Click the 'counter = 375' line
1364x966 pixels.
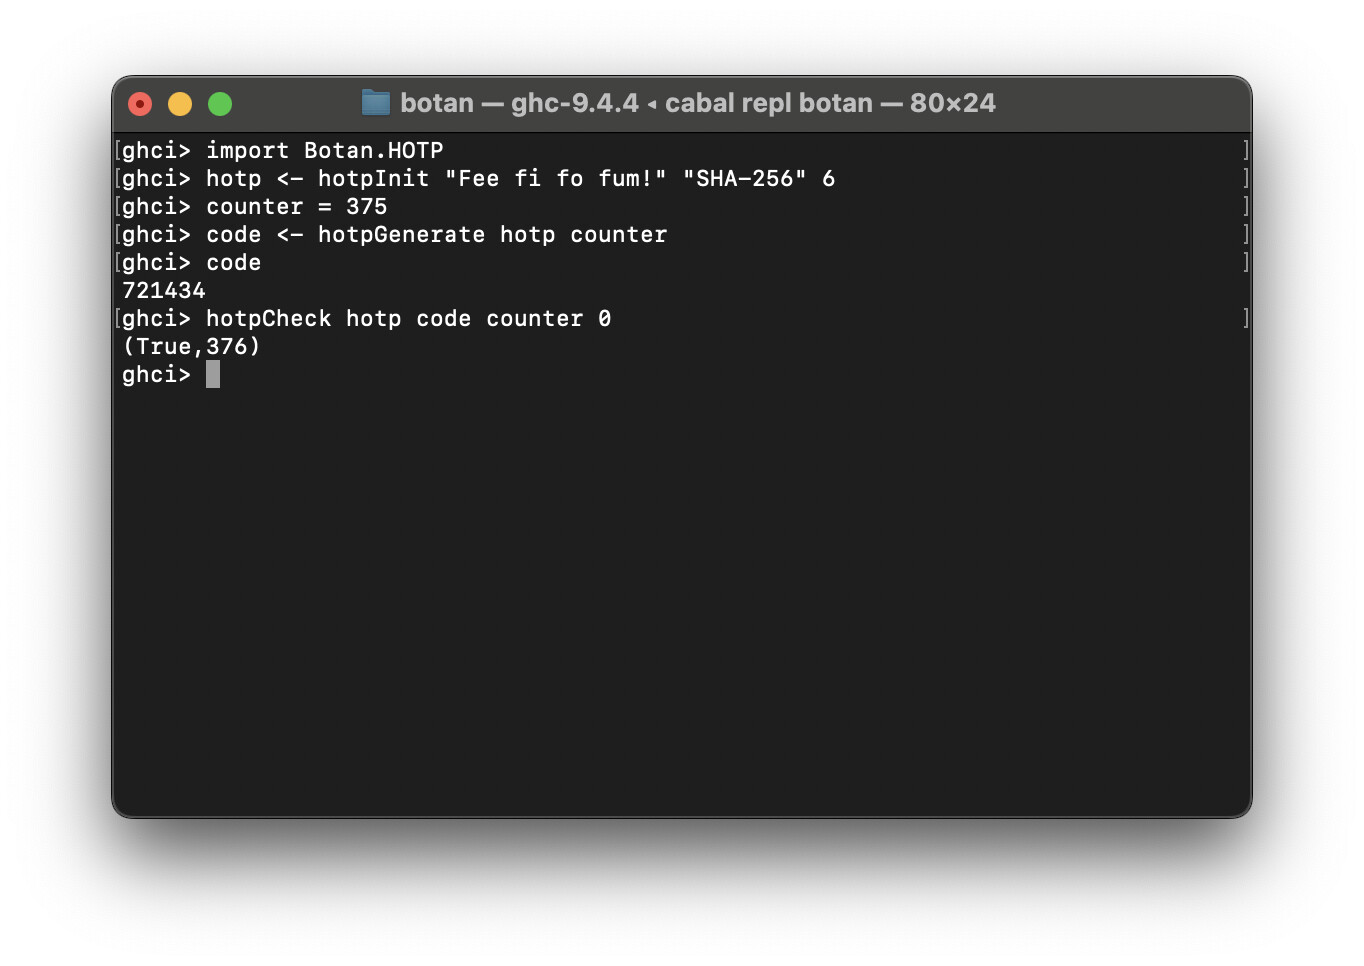(x=296, y=206)
